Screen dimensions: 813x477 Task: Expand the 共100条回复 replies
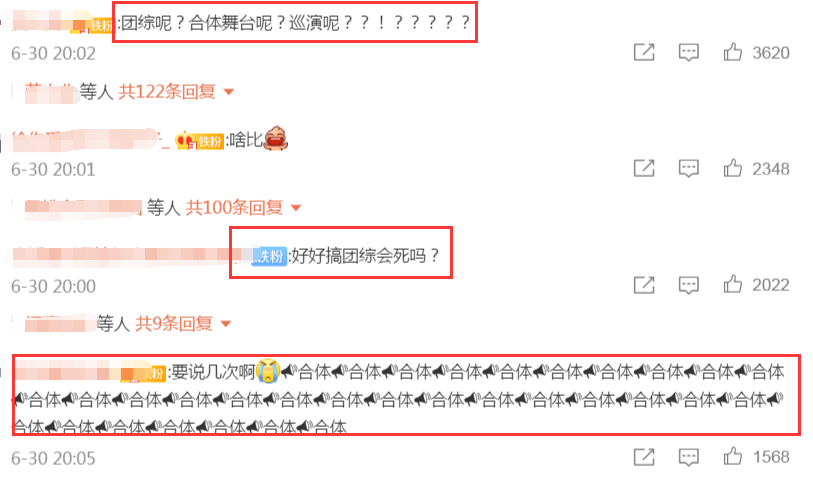click(296, 208)
